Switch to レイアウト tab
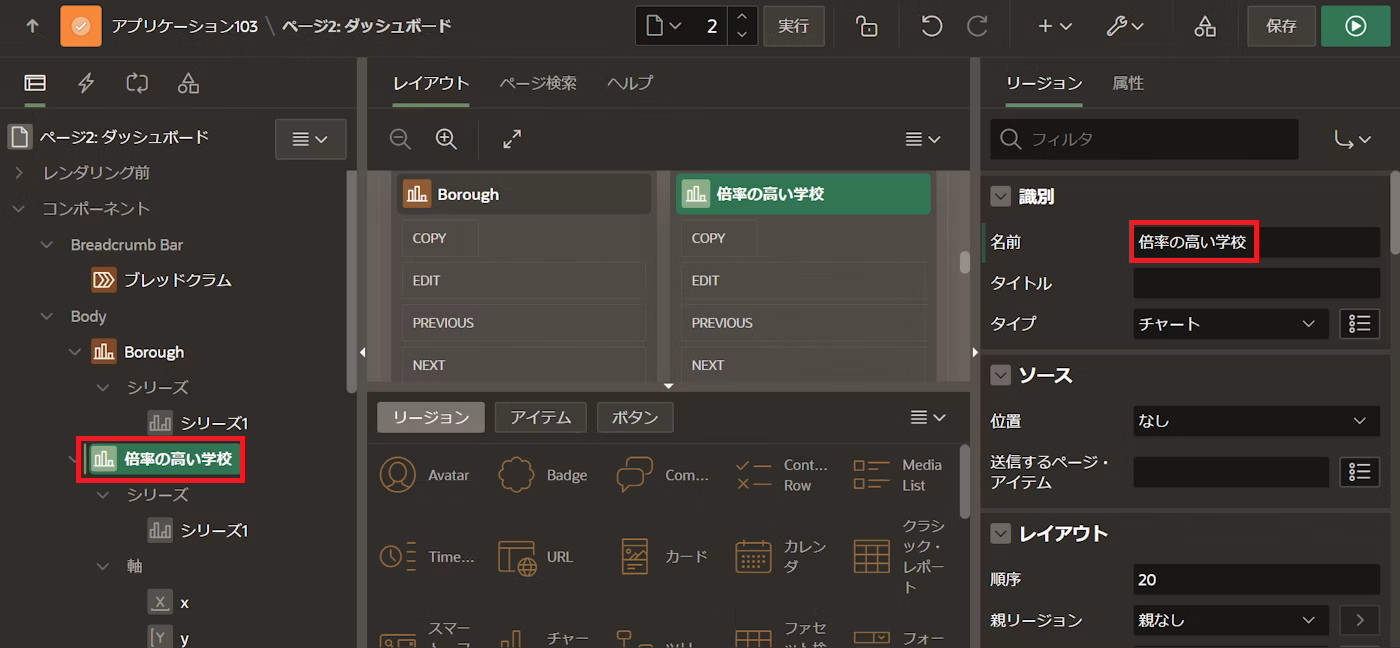Viewport: 1400px width, 648px height. (x=431, y=83)
